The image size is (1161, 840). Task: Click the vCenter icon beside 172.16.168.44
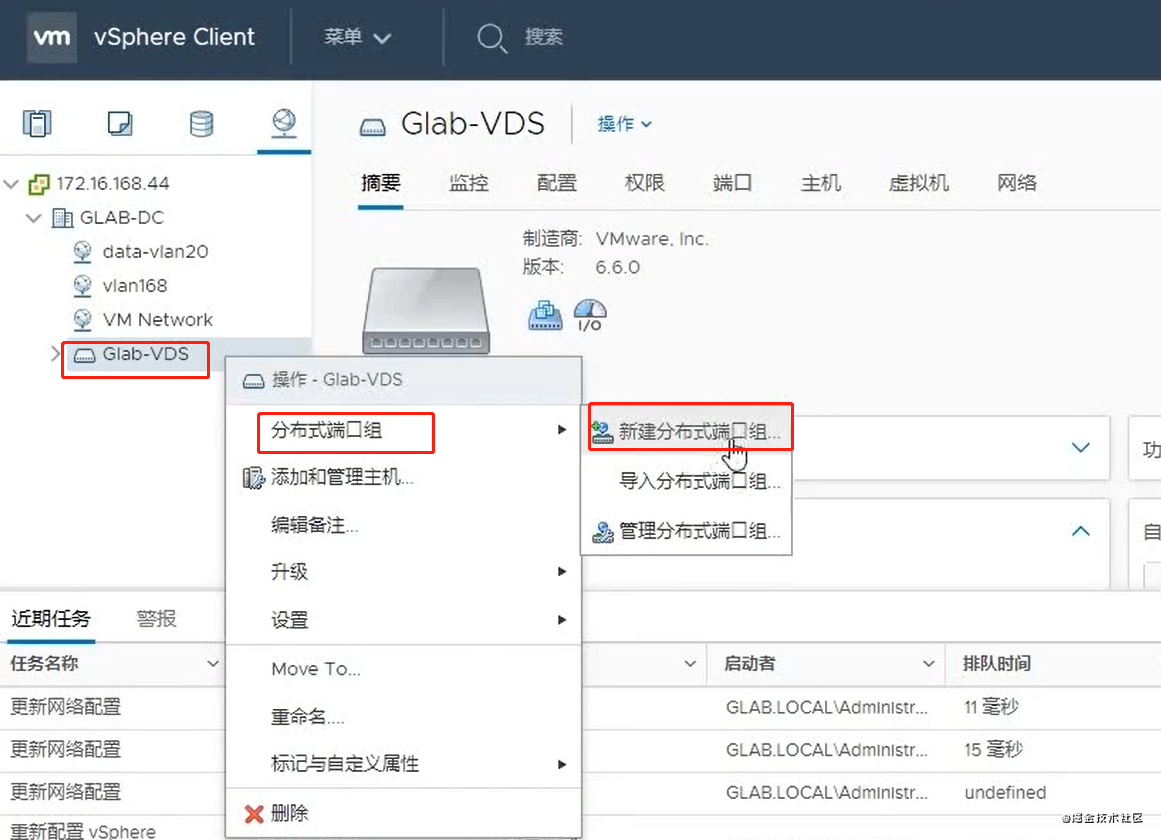pyautogui.click(x=39, y=184)
